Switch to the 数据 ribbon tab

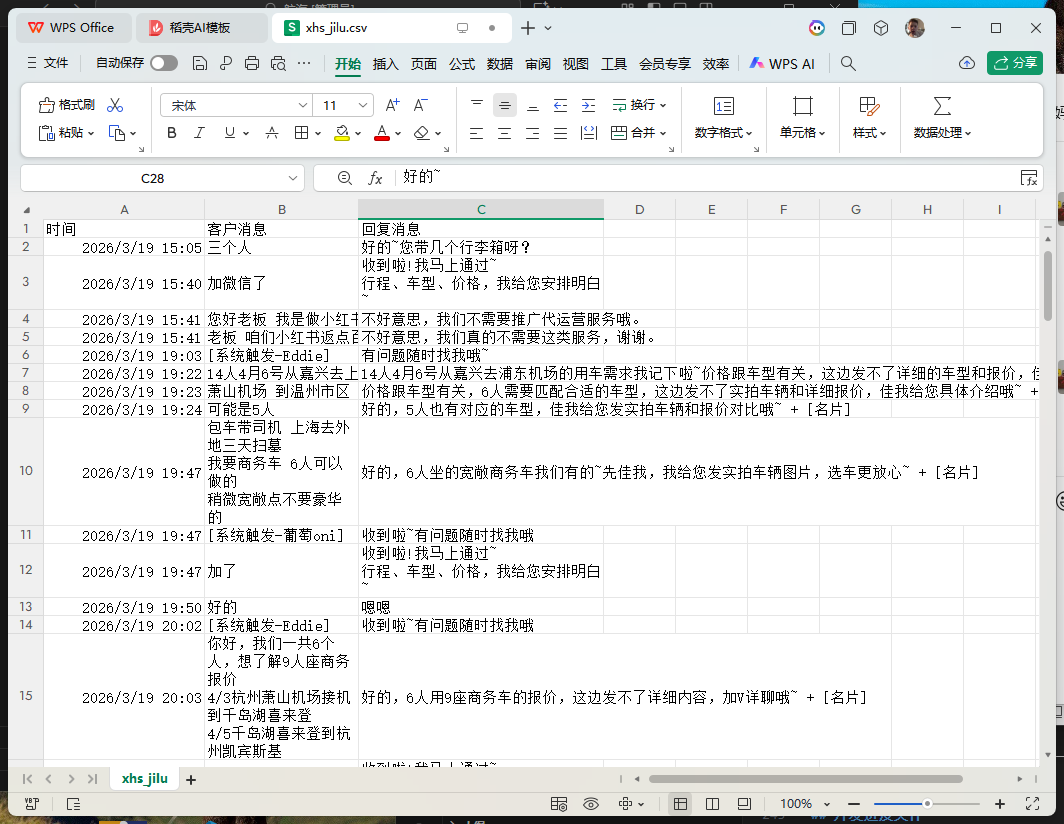500,63
